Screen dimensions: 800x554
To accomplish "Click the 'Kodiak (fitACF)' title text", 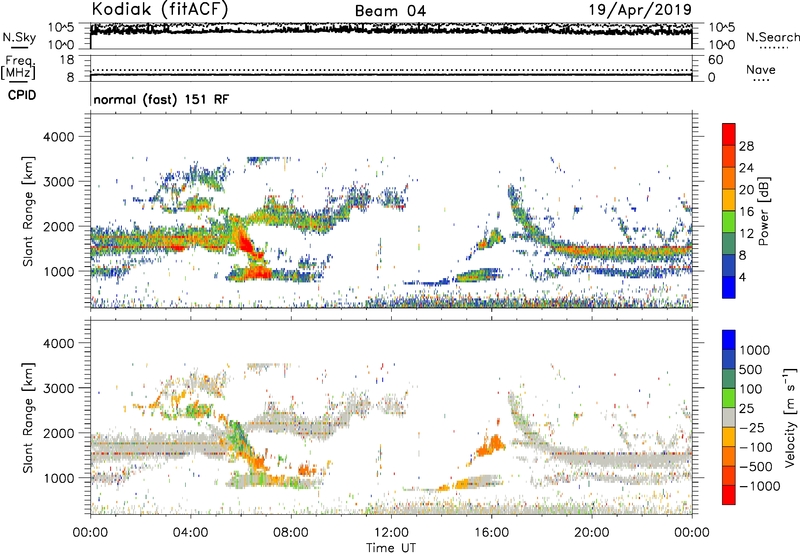I will (x=160, y=9).
